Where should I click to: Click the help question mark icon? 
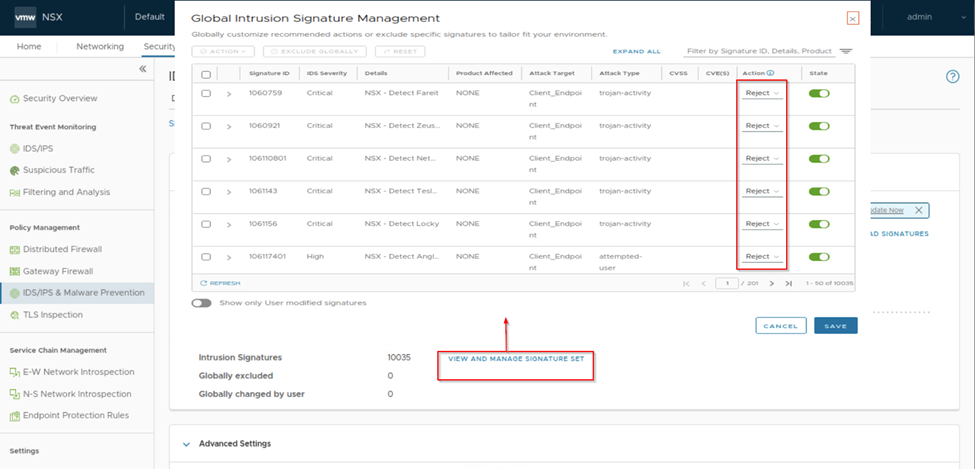click(952, 77)
